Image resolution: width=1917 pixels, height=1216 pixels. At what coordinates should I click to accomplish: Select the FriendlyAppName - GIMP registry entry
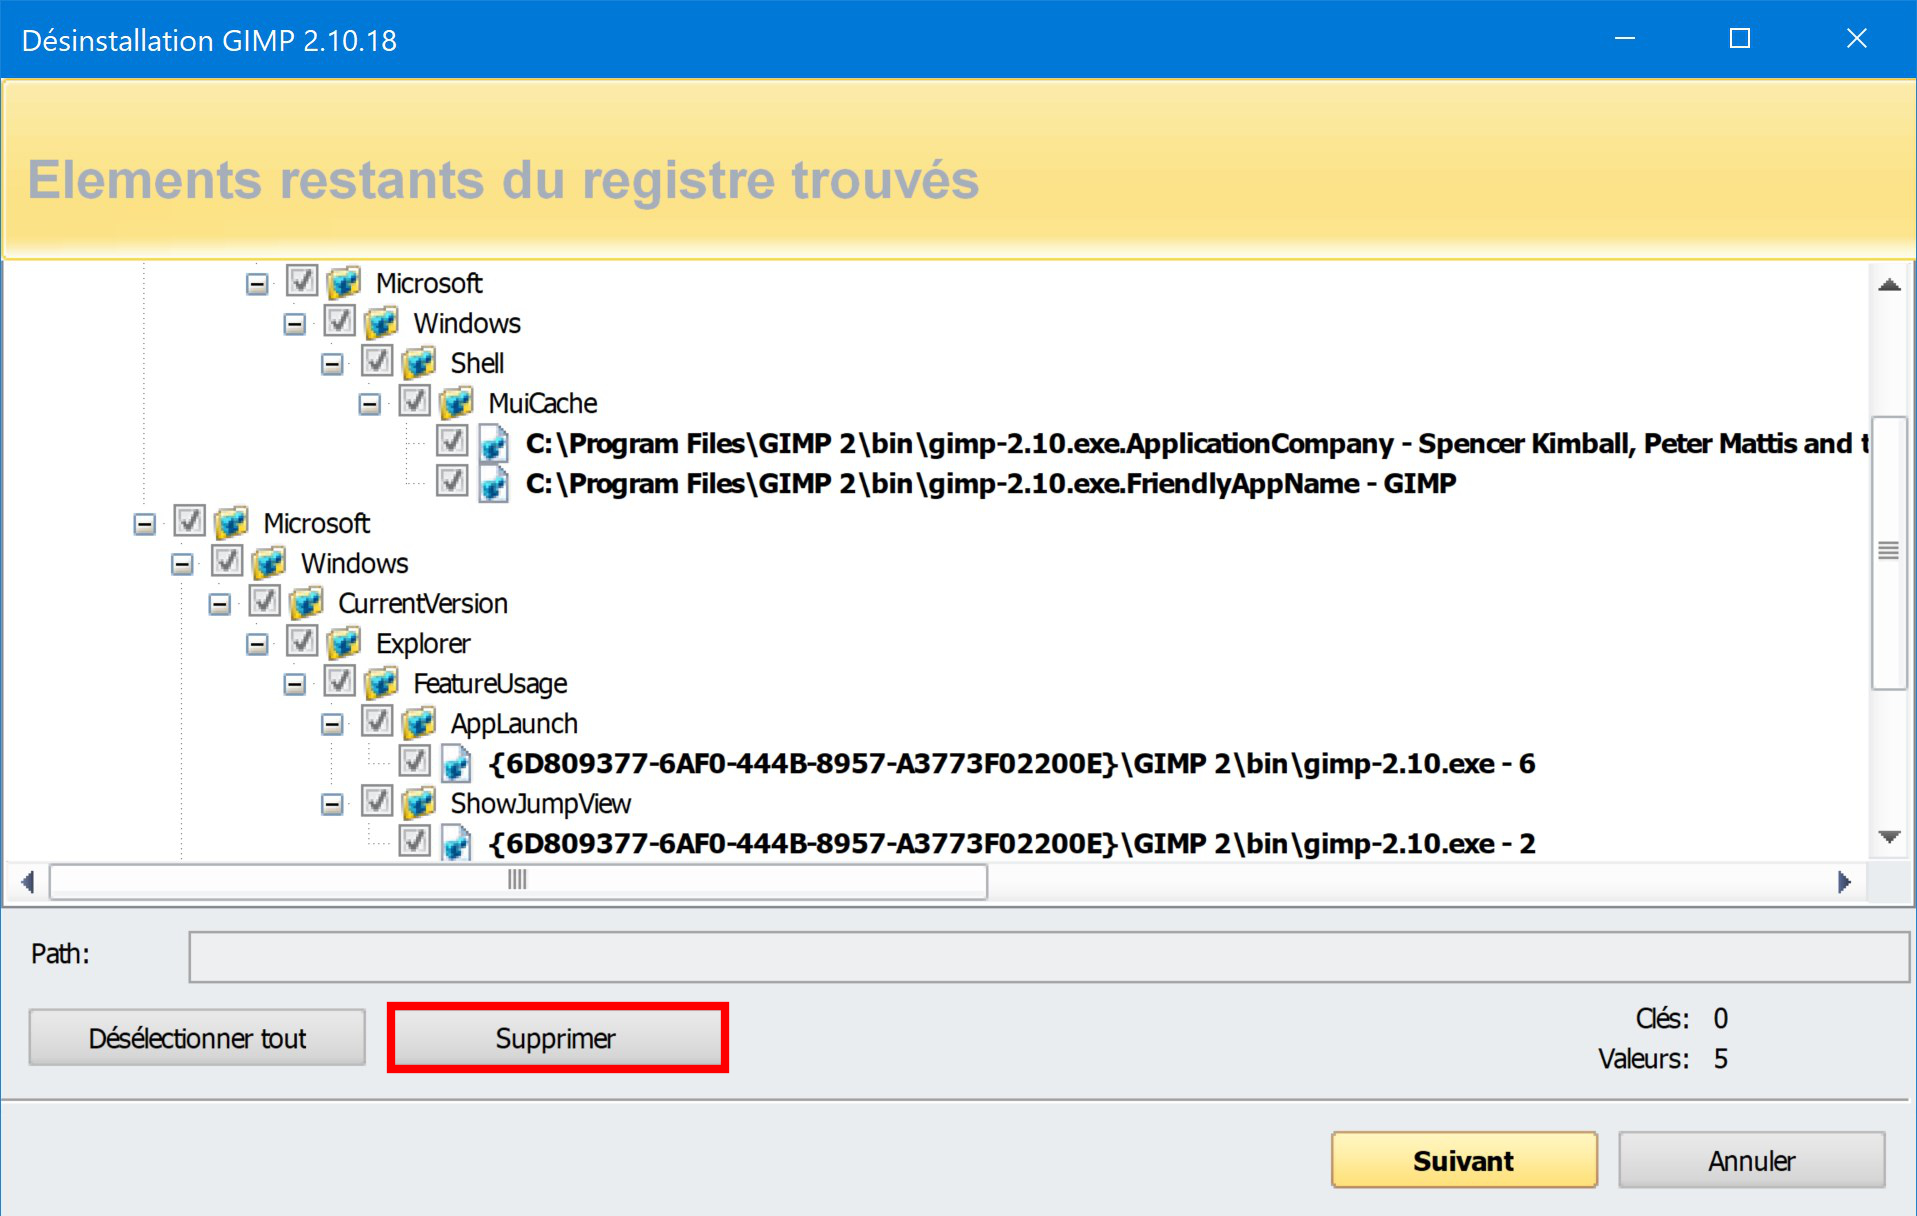(x=991, y=484)
